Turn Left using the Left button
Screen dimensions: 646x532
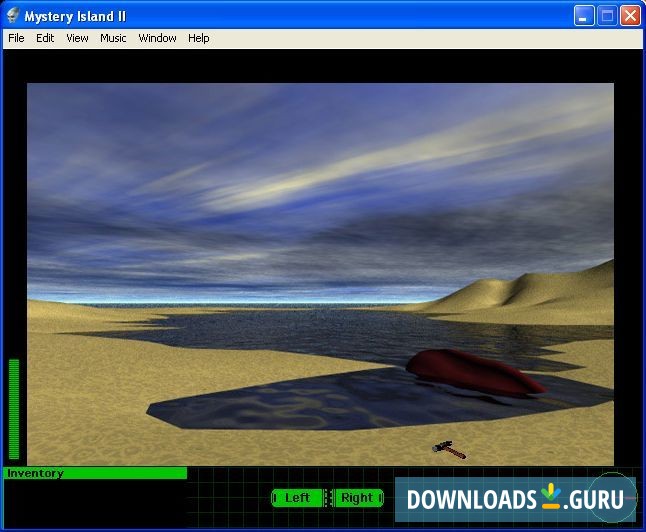tap(297, 498)
